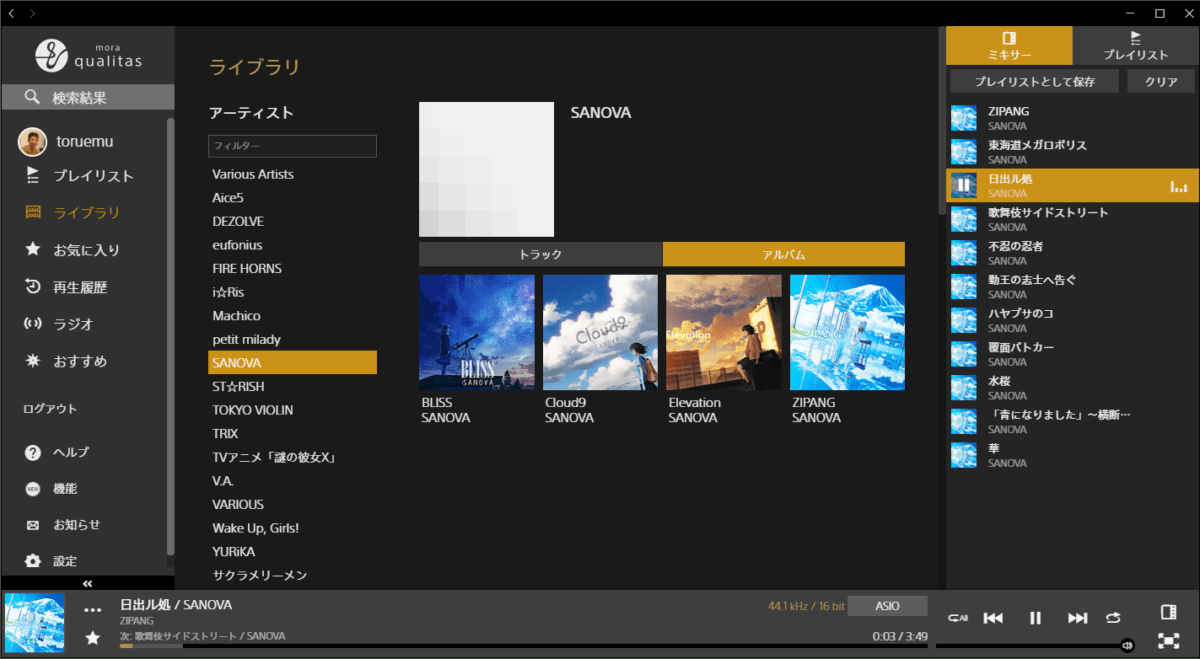Select artist Aice5

(x=292, y=198)
